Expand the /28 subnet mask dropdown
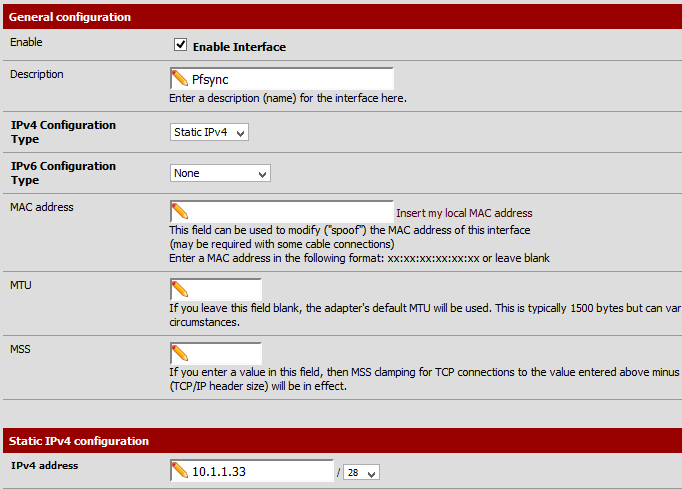The height and width of the screenshot is (489, 682). 360,472
